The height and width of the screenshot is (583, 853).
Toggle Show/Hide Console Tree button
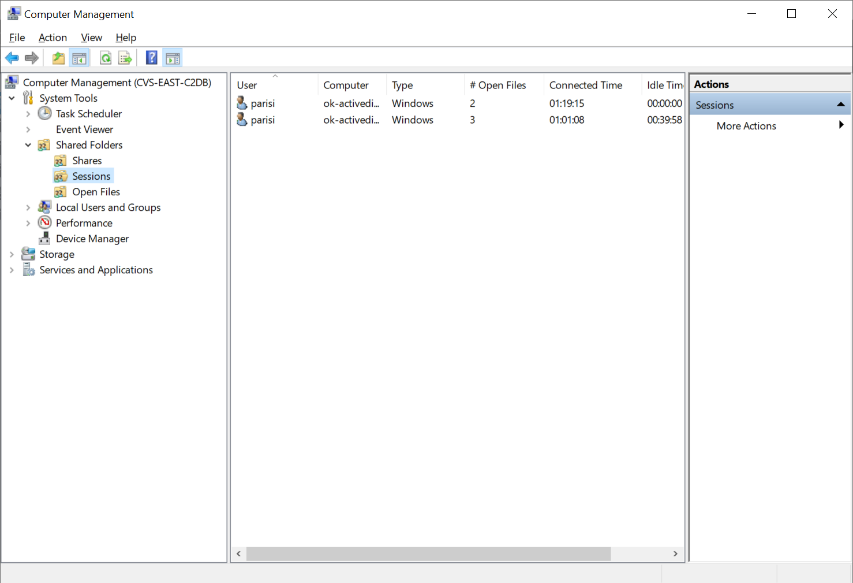coord(79,58)
